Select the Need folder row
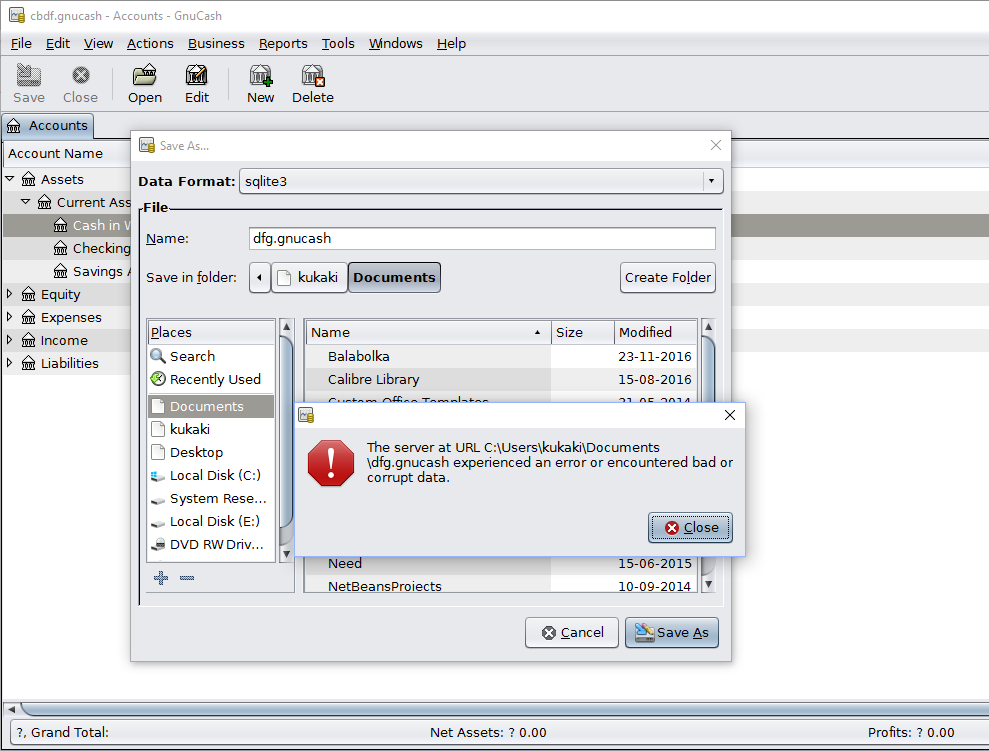Screen dimensions: 989x751 point(501,564)
